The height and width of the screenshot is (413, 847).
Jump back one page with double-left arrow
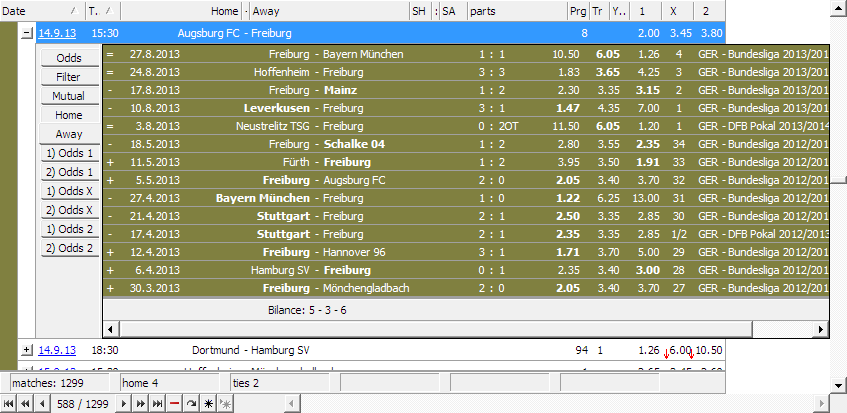tap(24, 404)
